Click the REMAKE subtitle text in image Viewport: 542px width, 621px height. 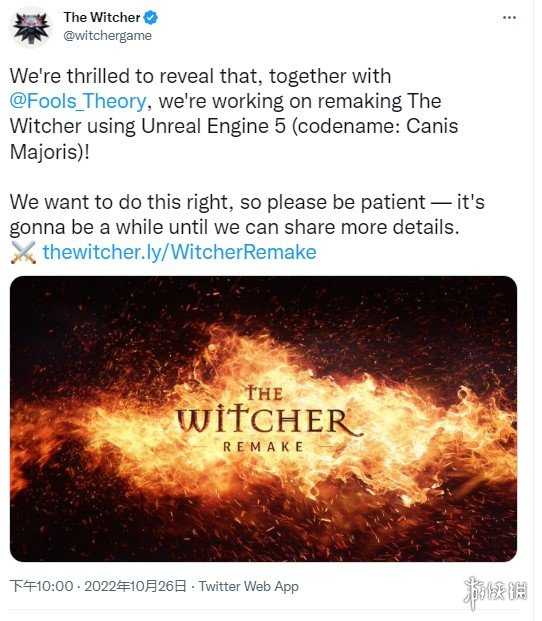pos(264,447)
